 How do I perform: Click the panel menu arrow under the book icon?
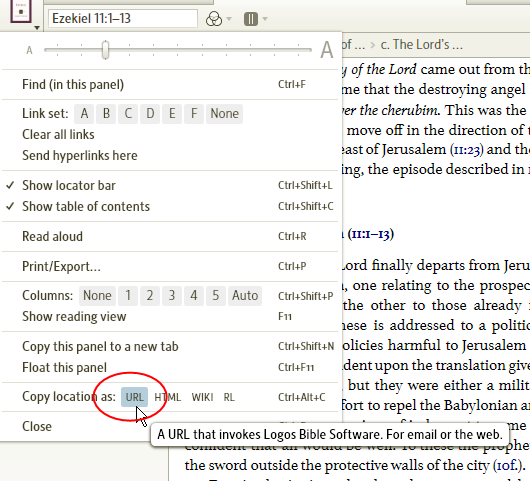37,28
